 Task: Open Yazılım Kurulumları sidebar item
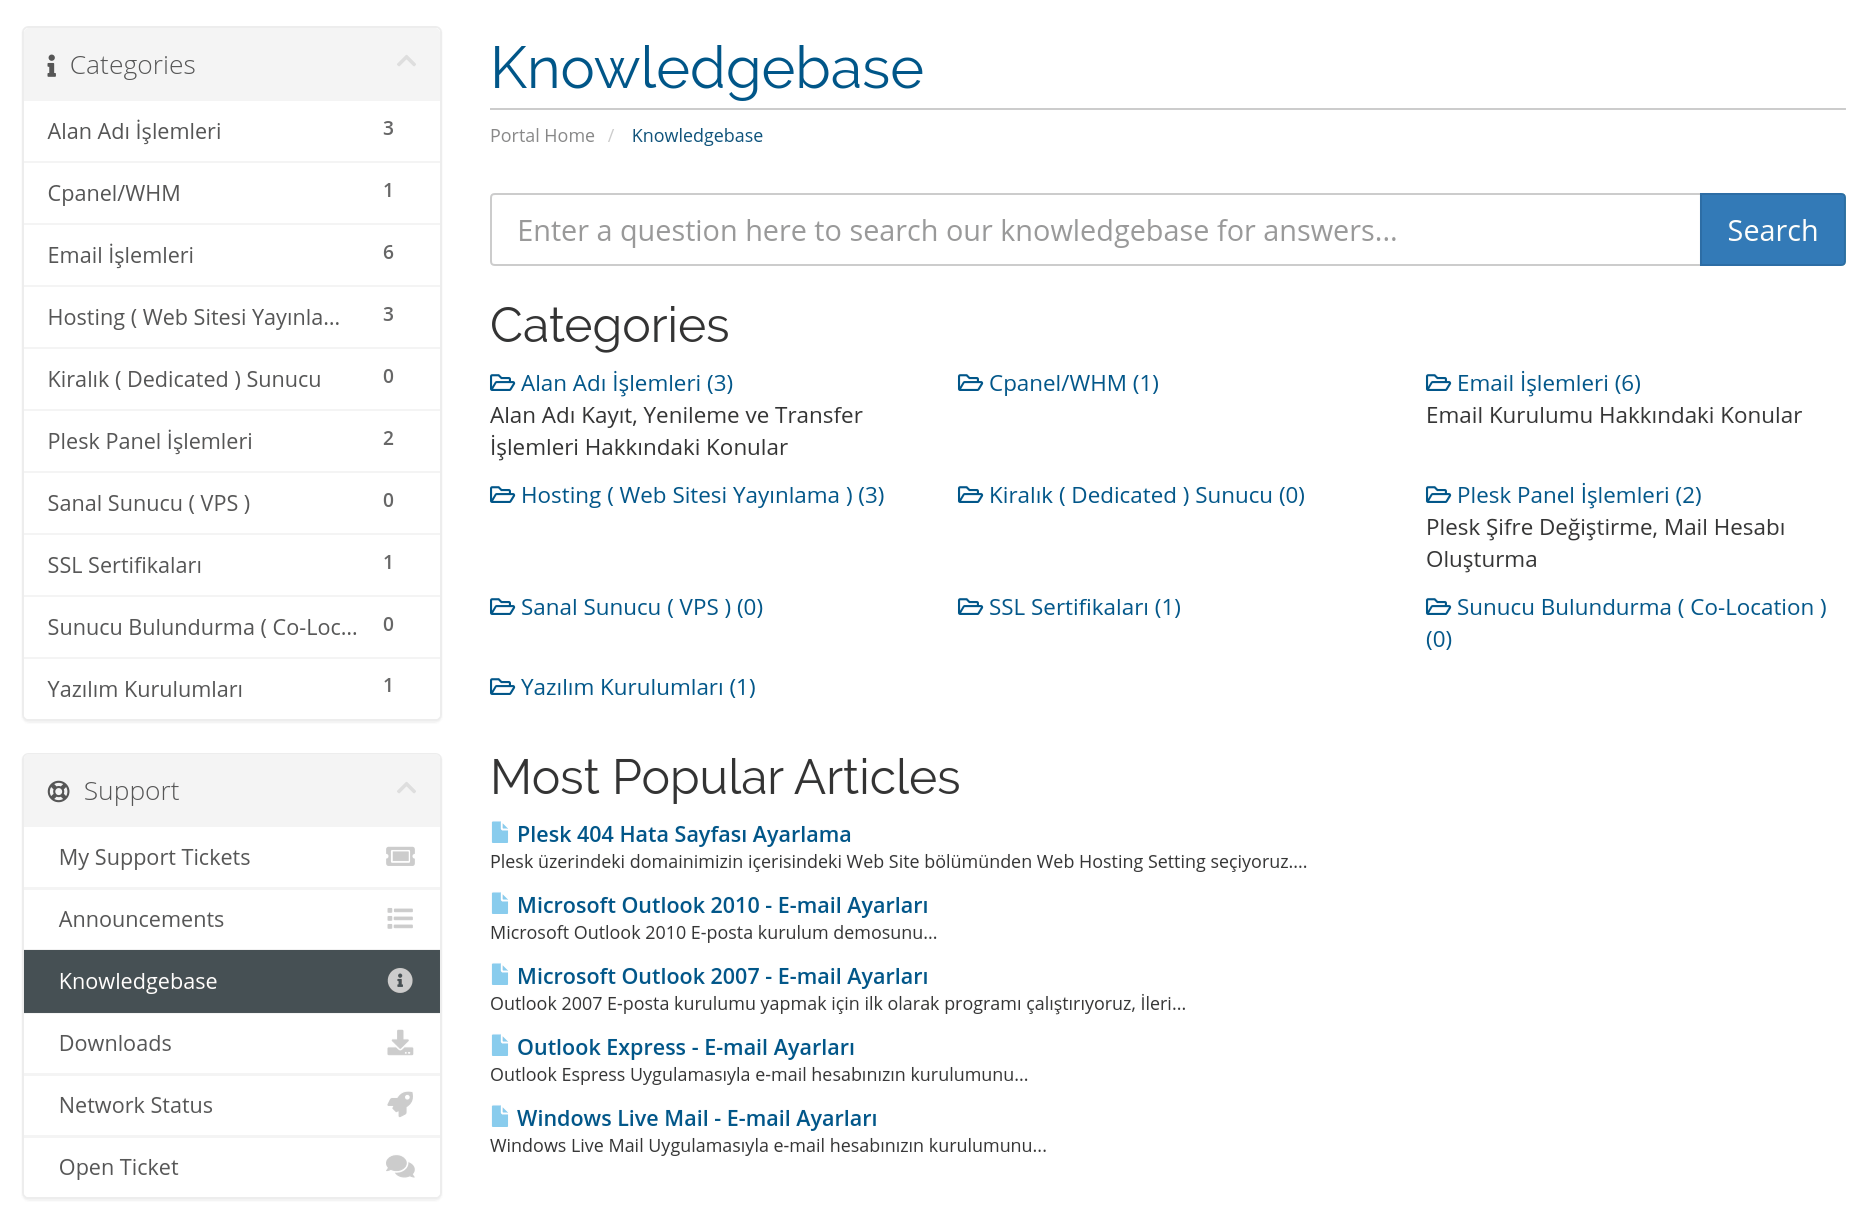[232, 689]
